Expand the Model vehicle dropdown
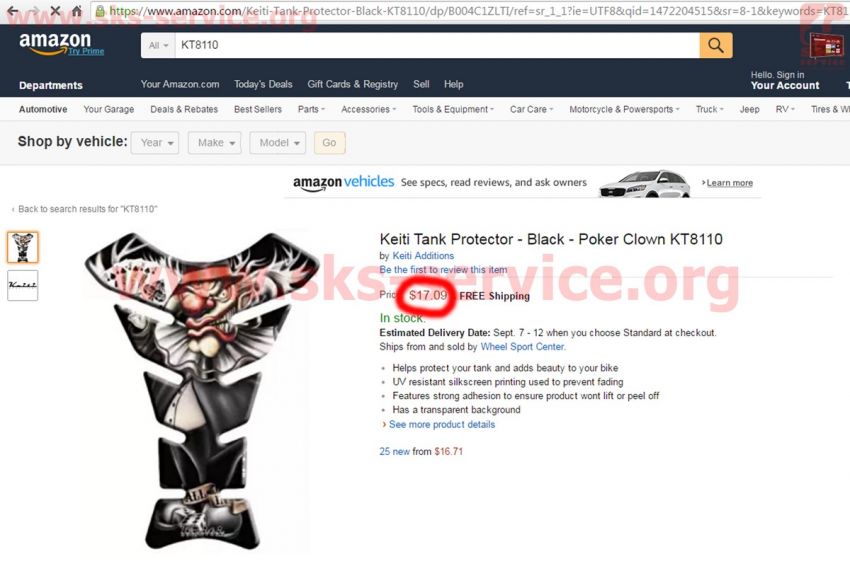The width and height of the screenshot is (850, 566). point(278,143)
